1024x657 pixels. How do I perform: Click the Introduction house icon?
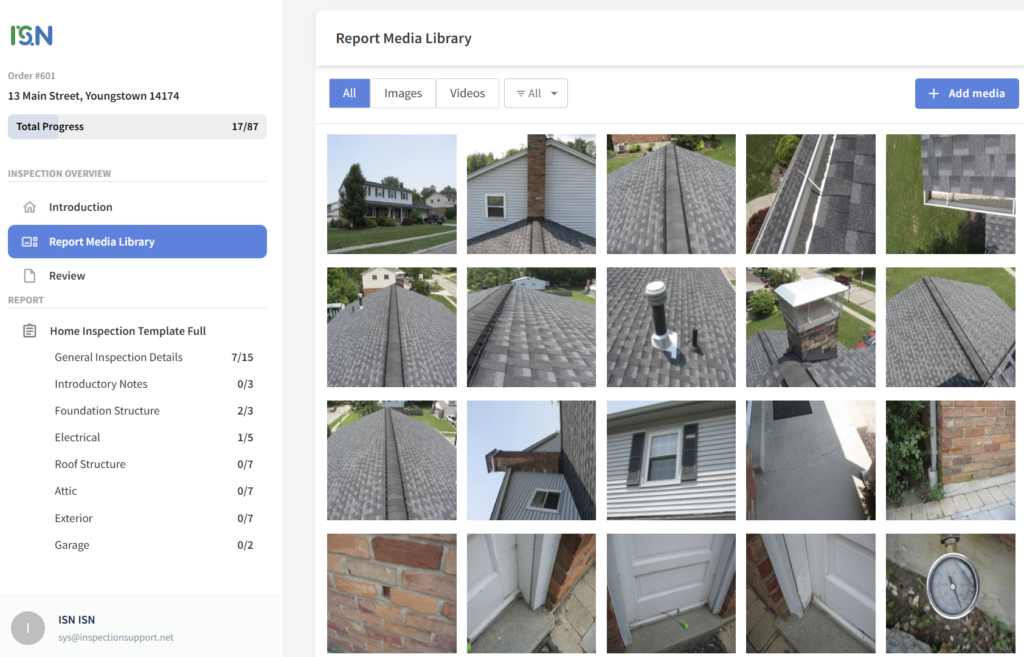[x=29, y=207]
